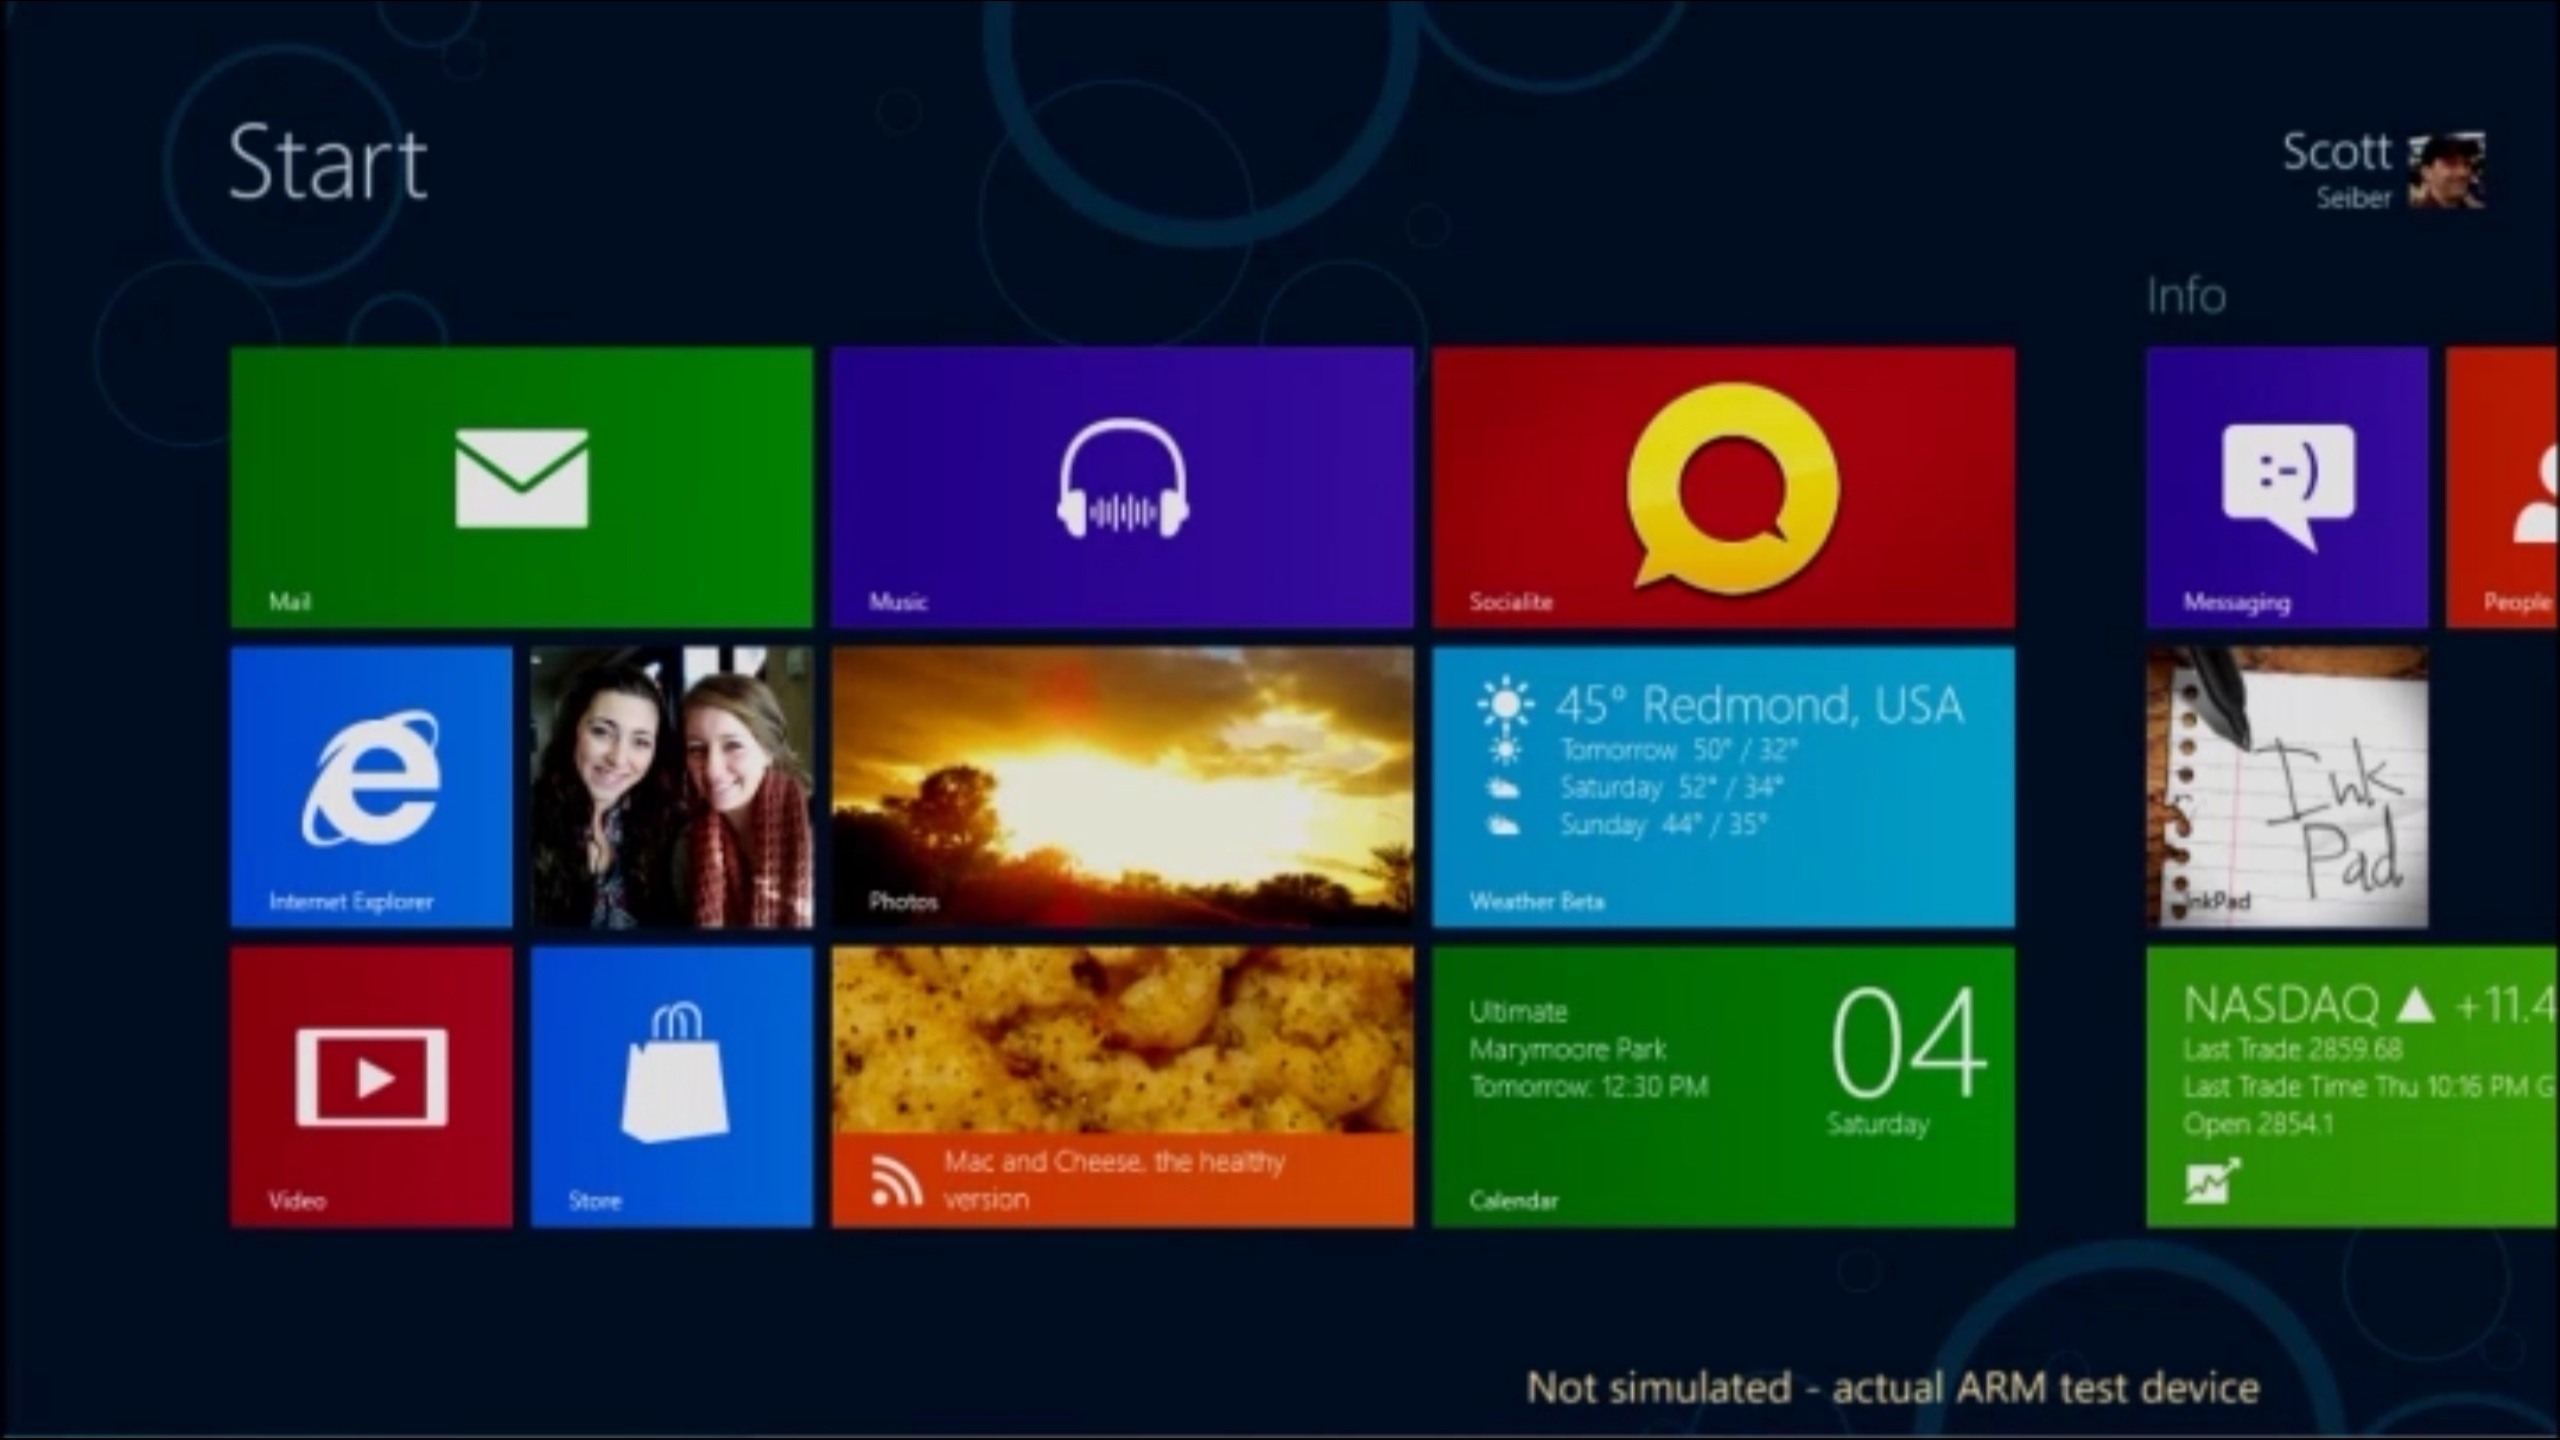Open the Photos sunset tile
2560x1440 pixels.
point(1122,786)
